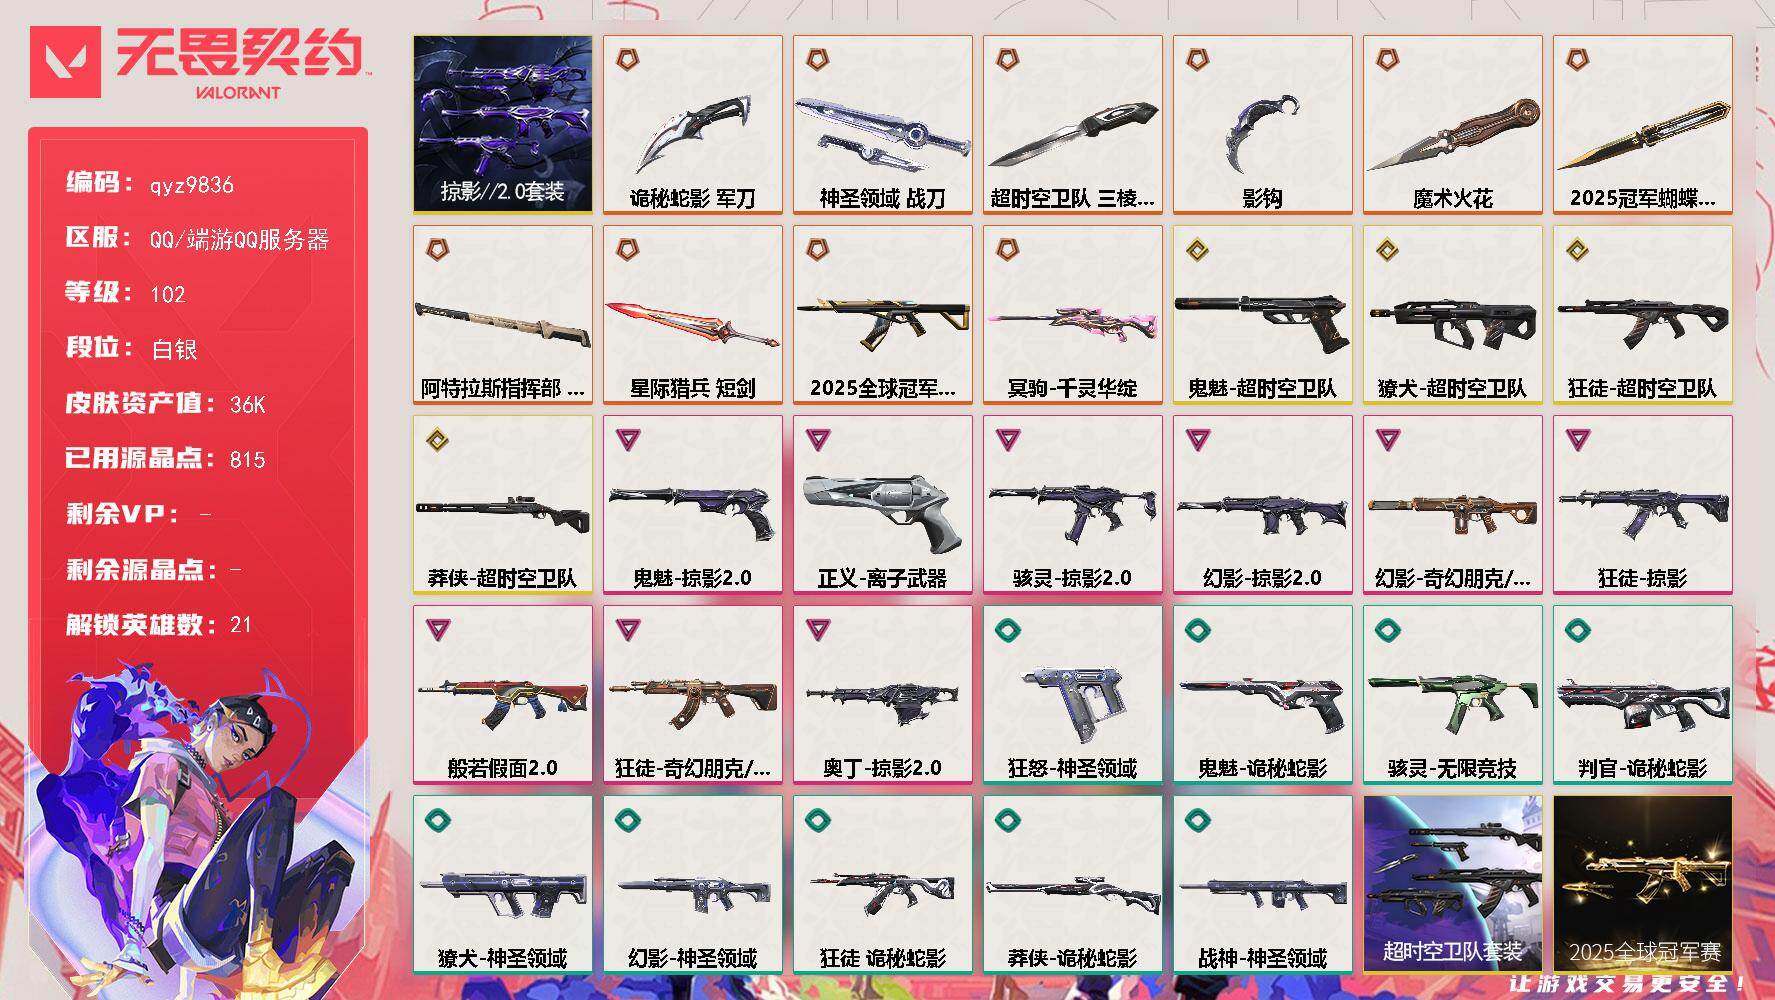Choose the 般若假面2.0 rifle card
The width and height of the screenshot is (1775, 1000).
(x=502, y=694)
